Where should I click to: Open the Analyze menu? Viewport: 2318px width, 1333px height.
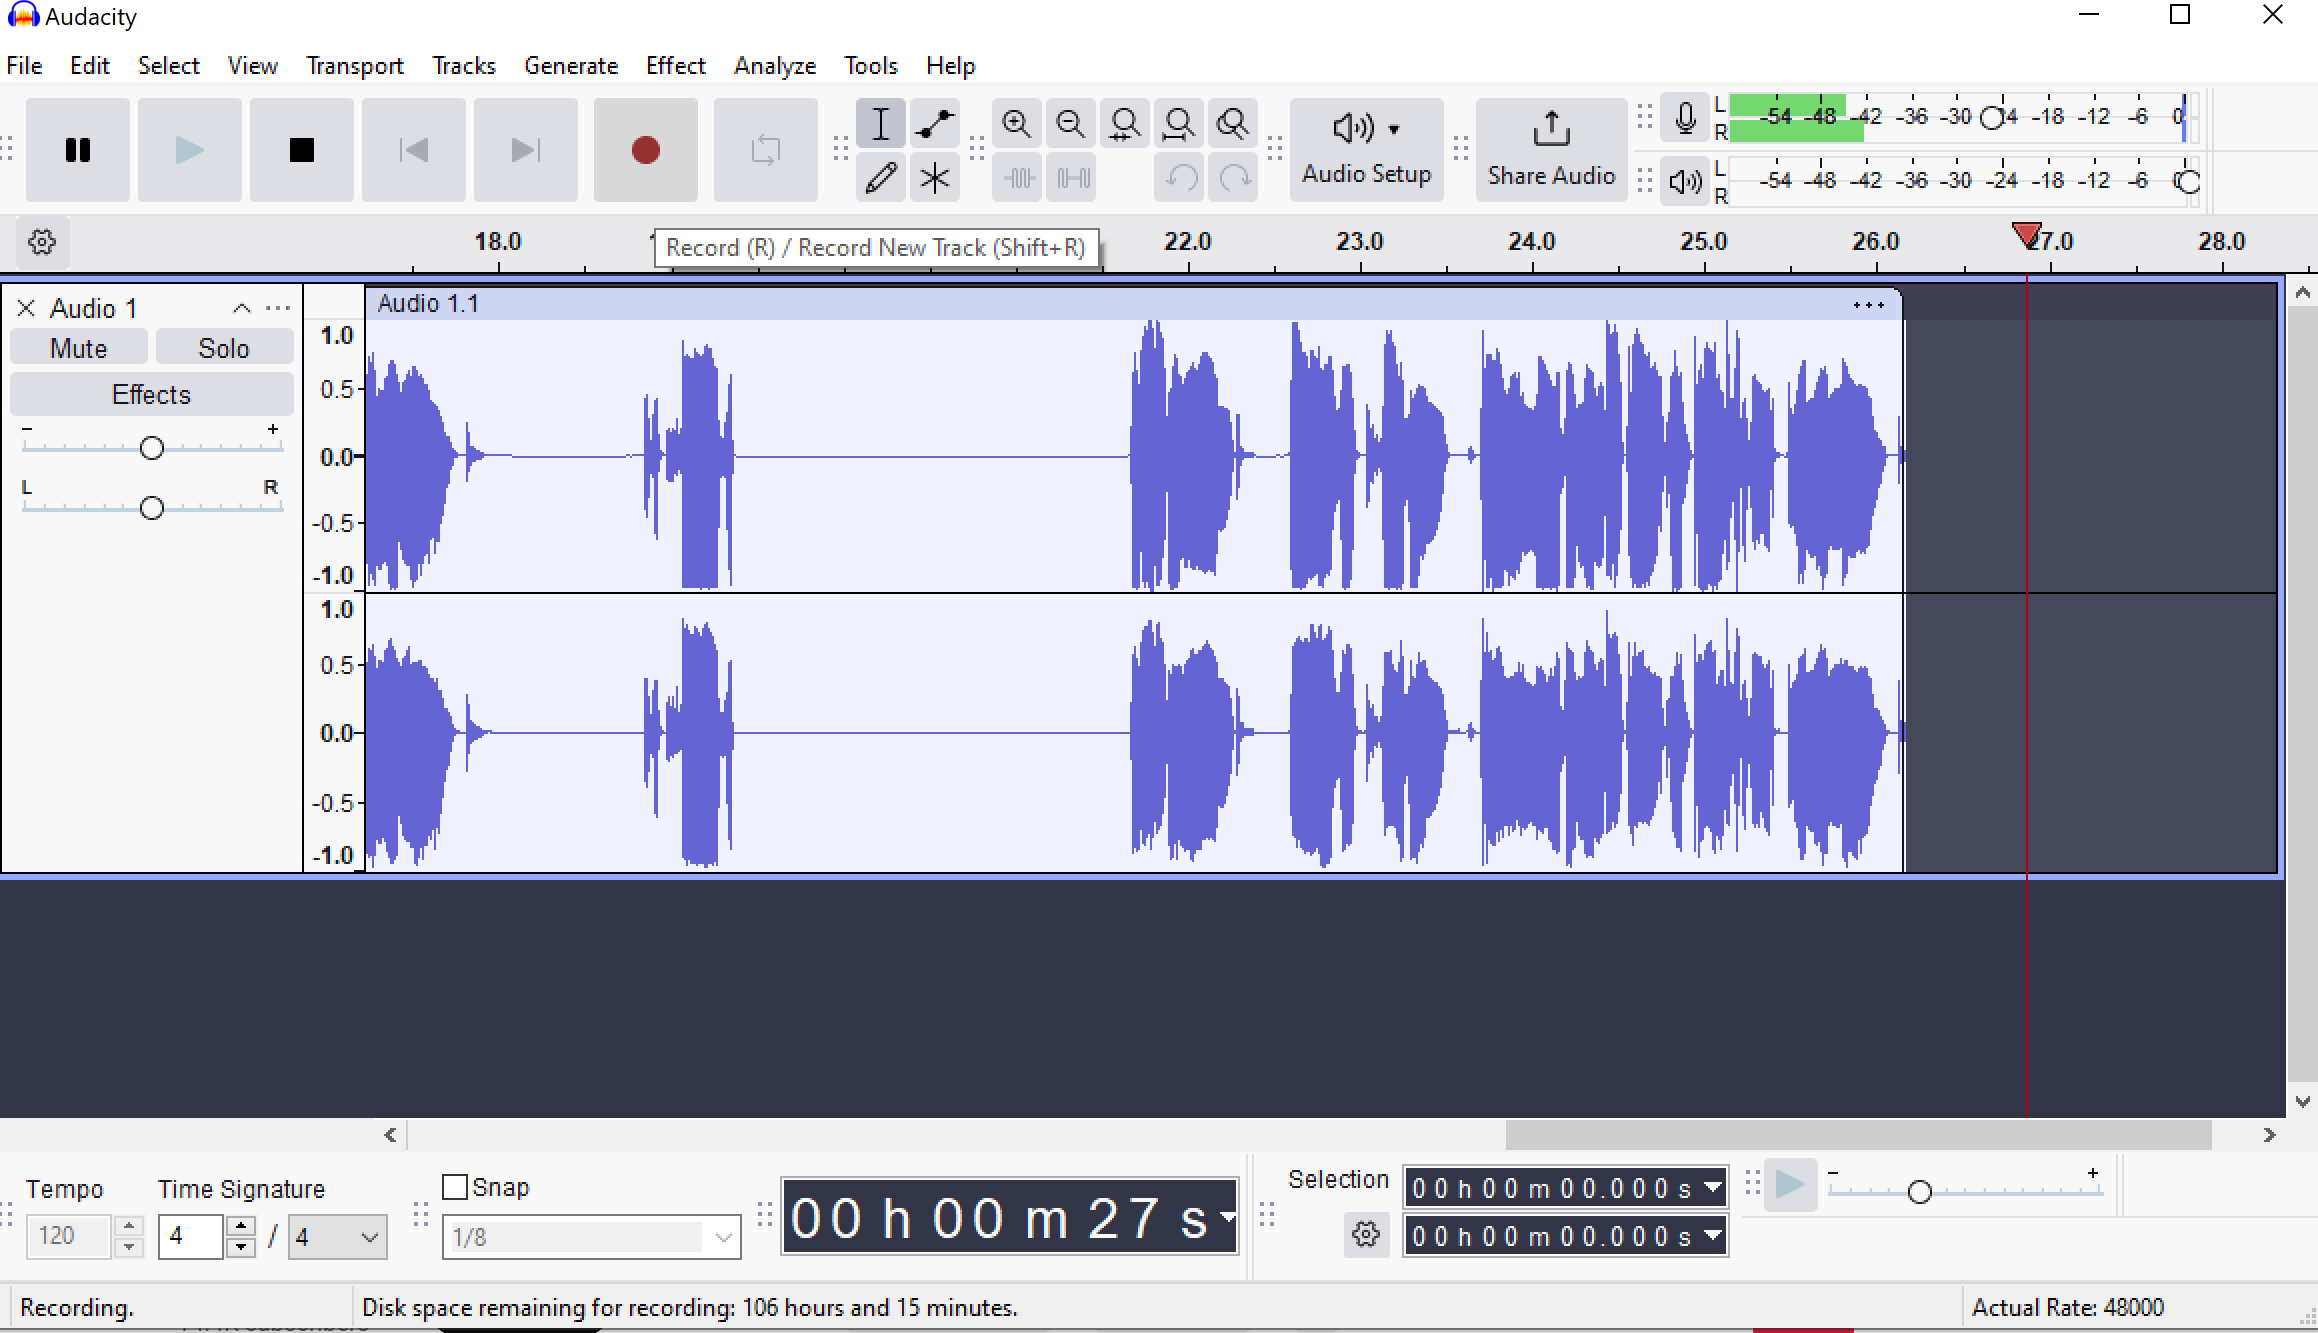pos(774,66)
